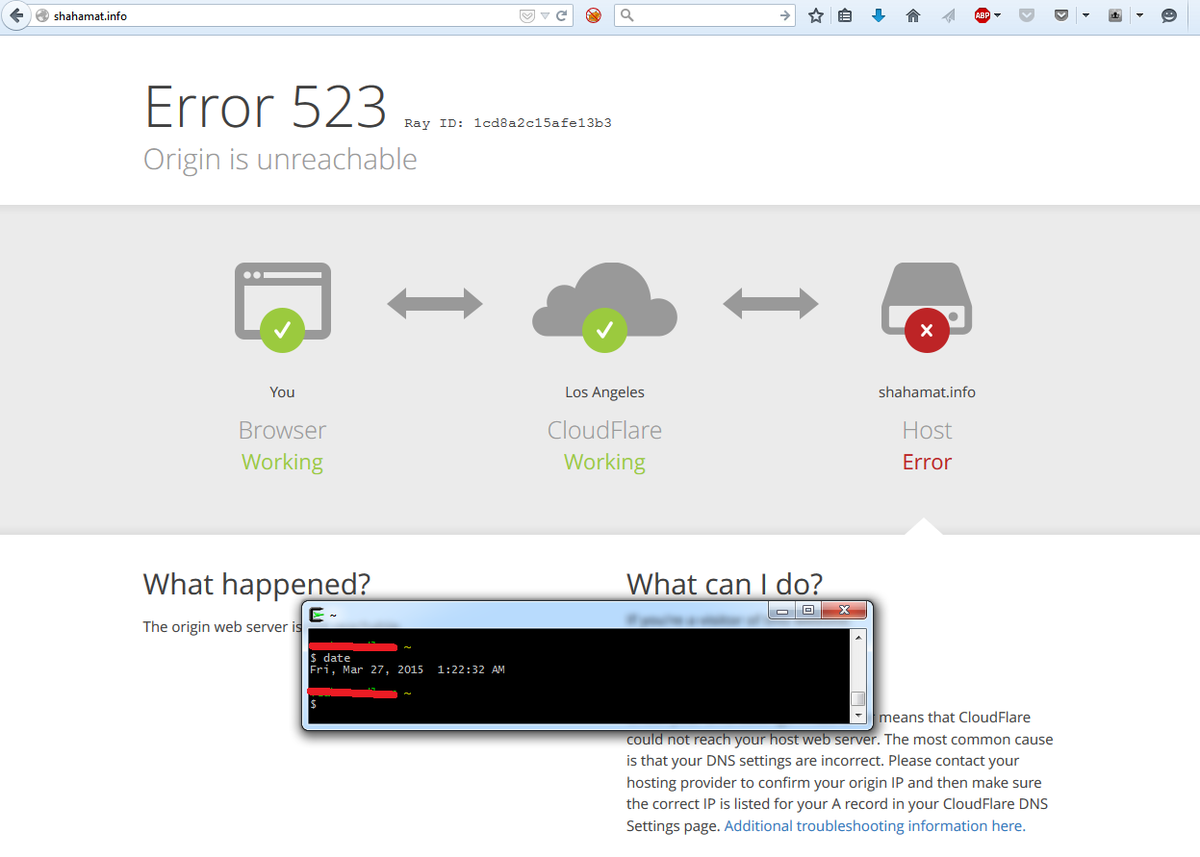Minimize the terminal window
Viewport: 1200px width, 857px height.
[x=784, y=610]
